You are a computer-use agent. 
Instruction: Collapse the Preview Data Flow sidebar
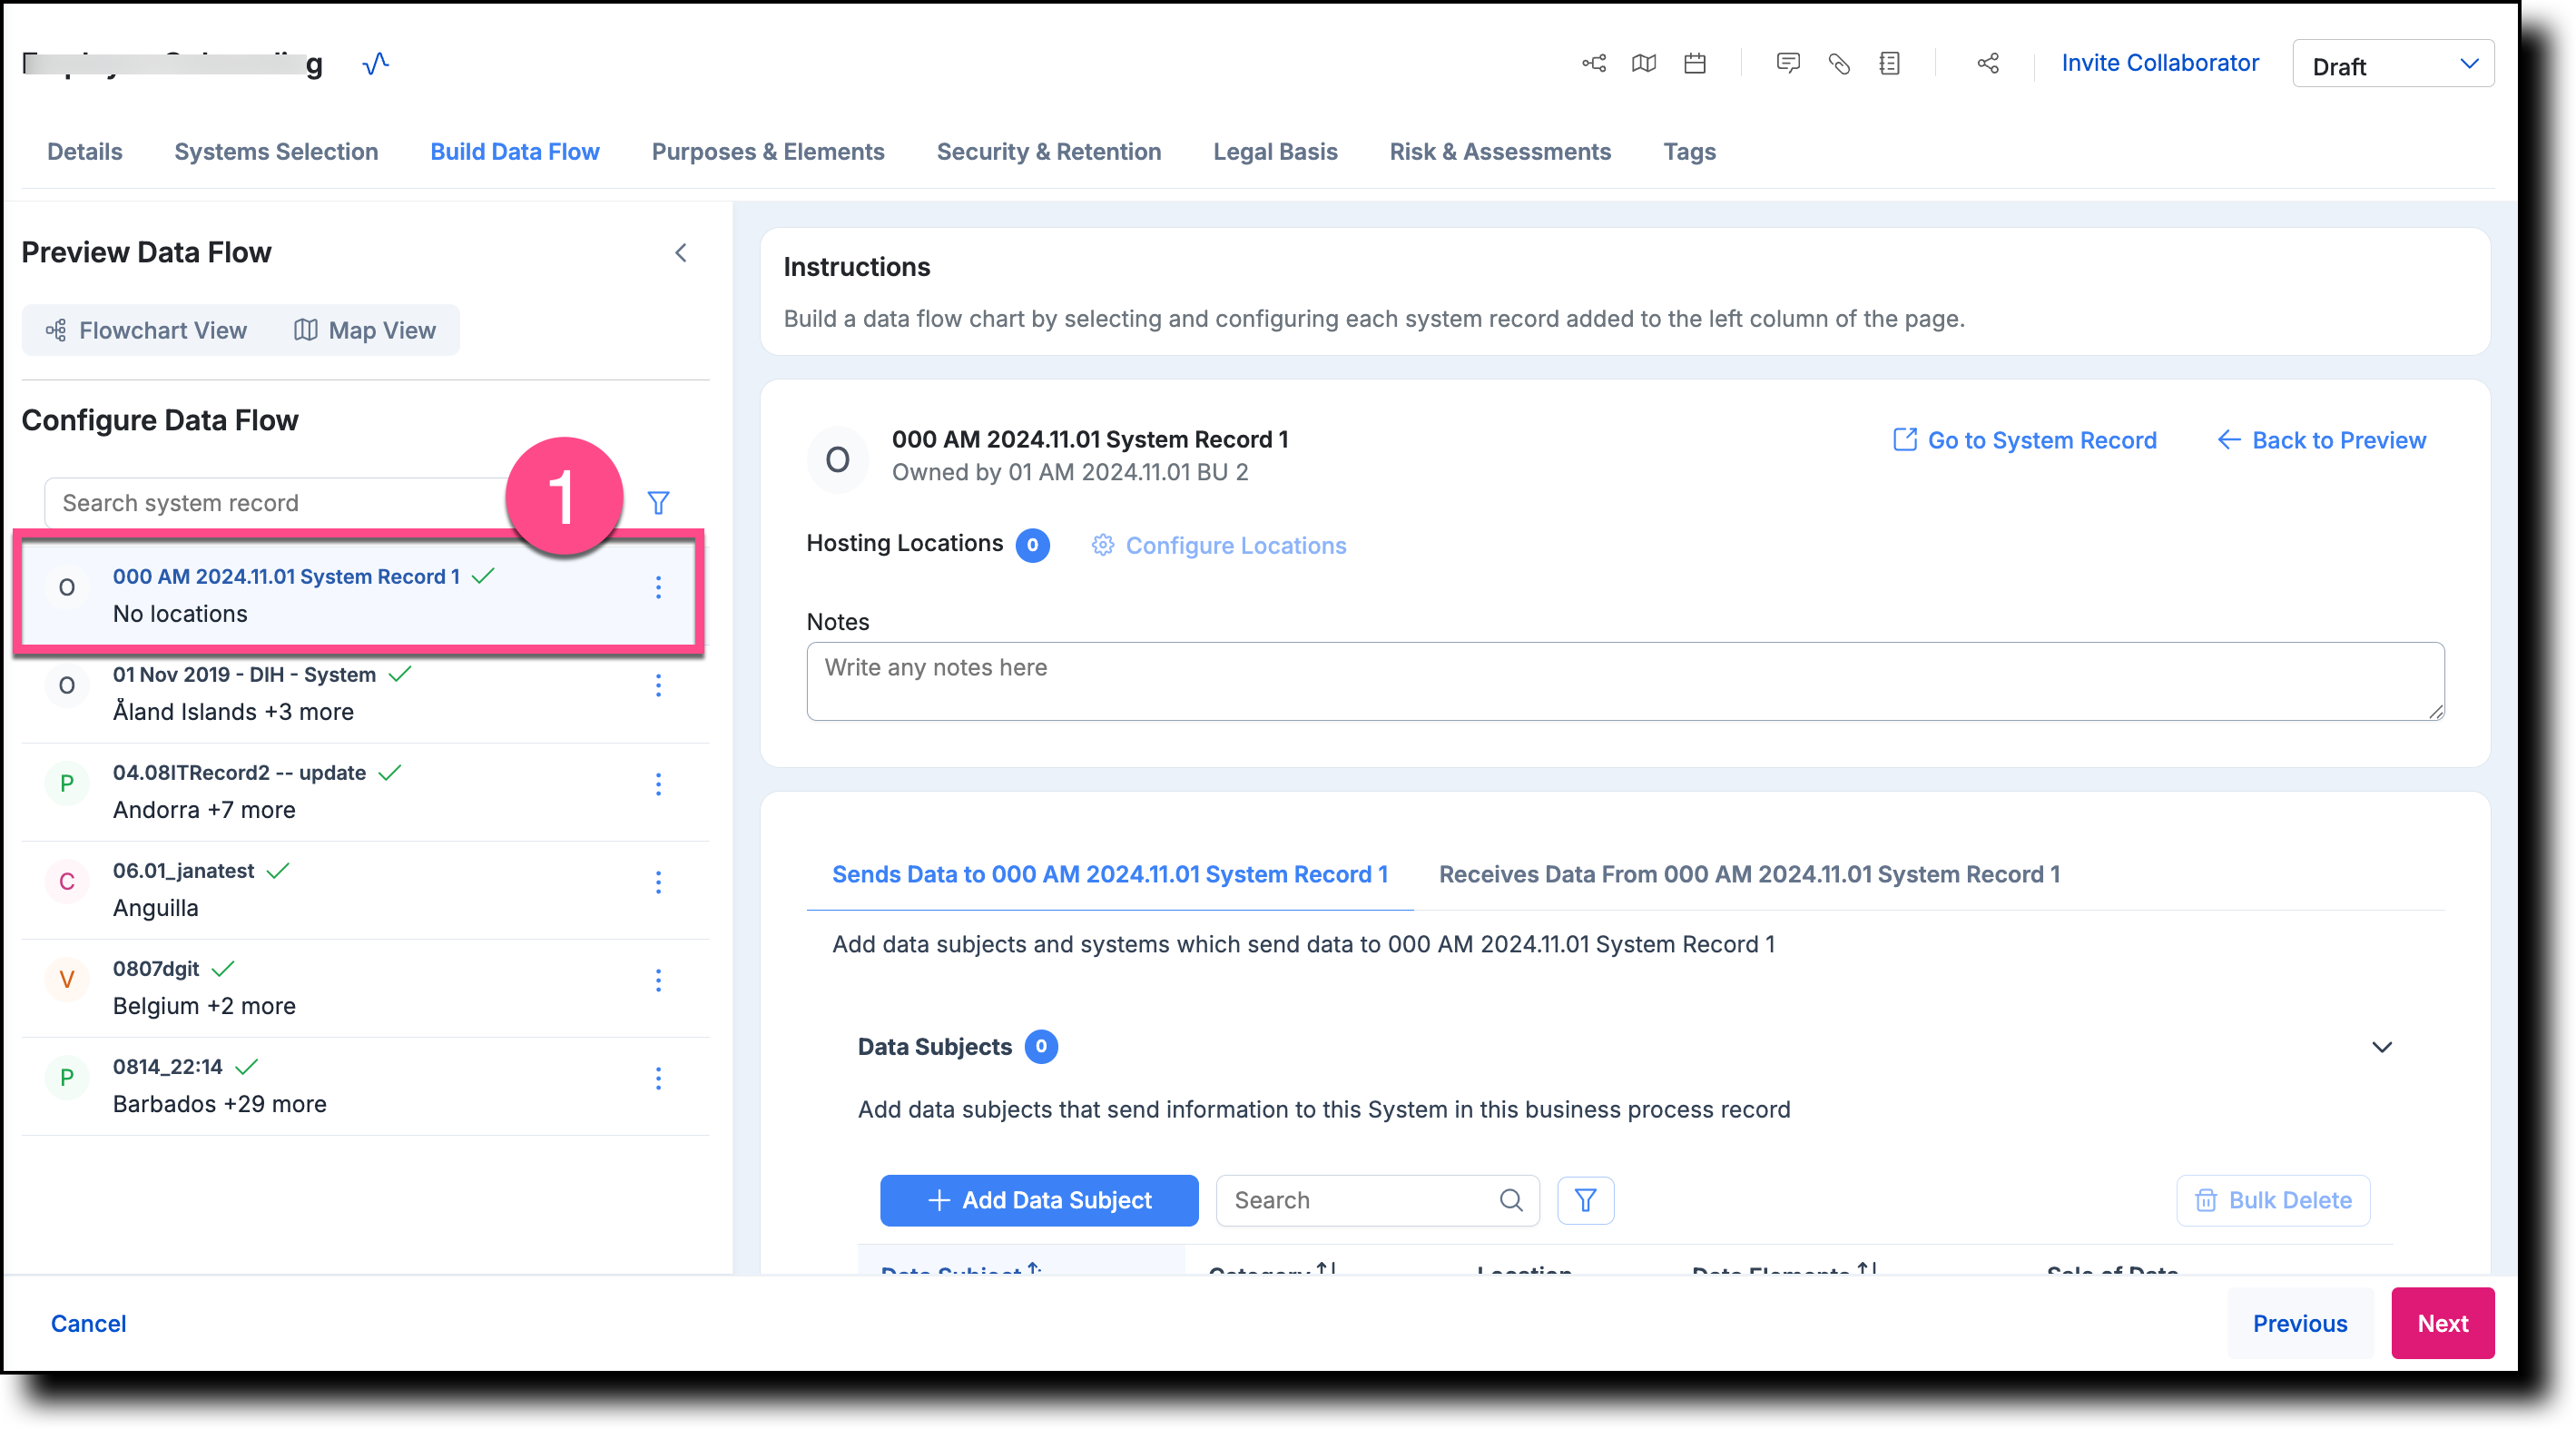point(681,253)
